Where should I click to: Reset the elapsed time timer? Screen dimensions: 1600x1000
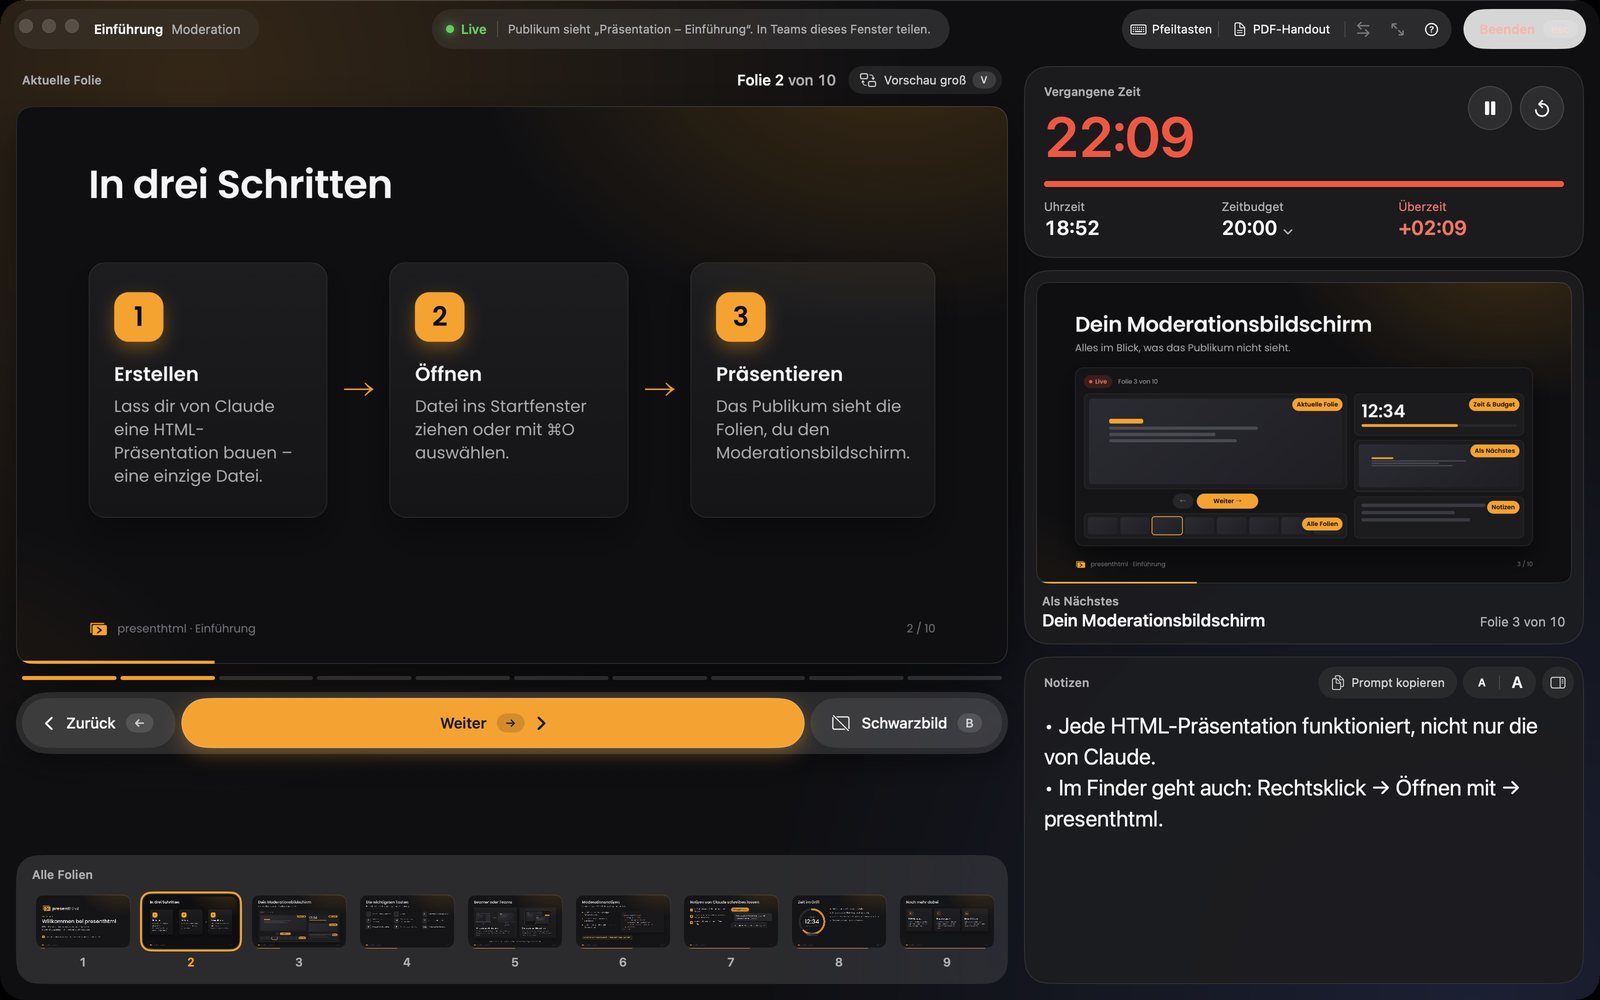(1541, 108)
